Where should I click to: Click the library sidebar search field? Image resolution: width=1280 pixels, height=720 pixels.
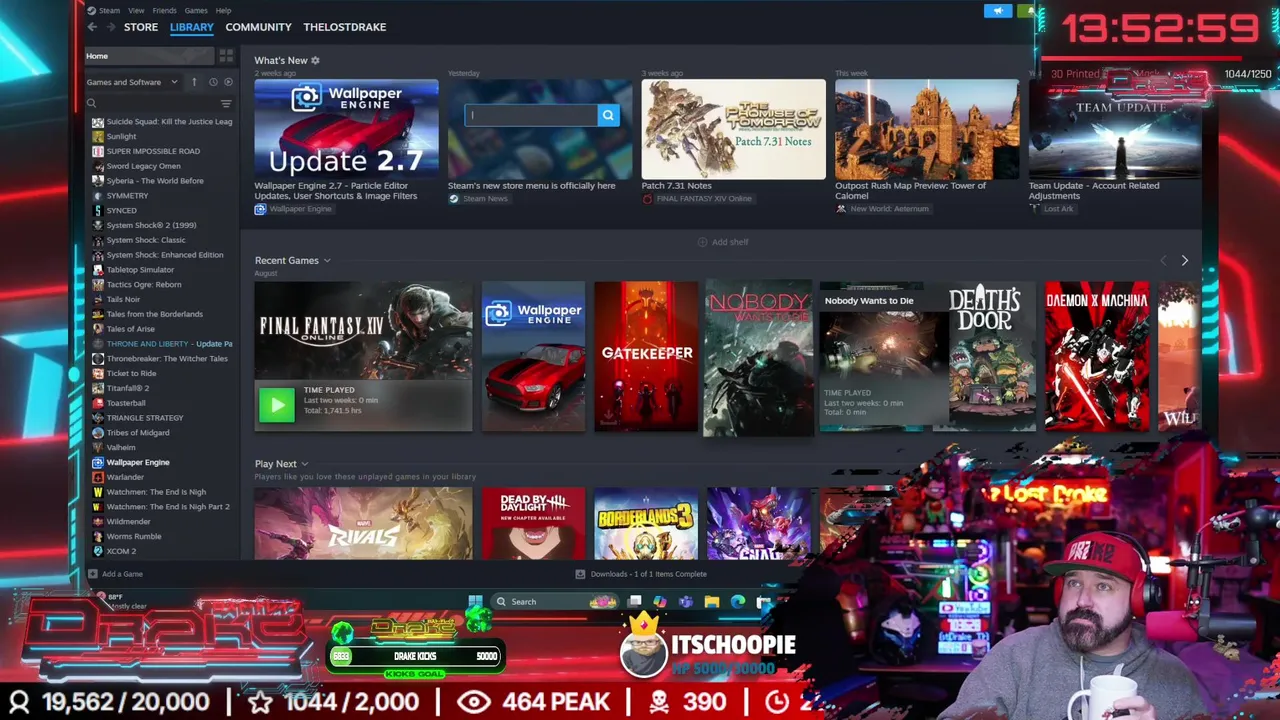(x=150, y=104)
